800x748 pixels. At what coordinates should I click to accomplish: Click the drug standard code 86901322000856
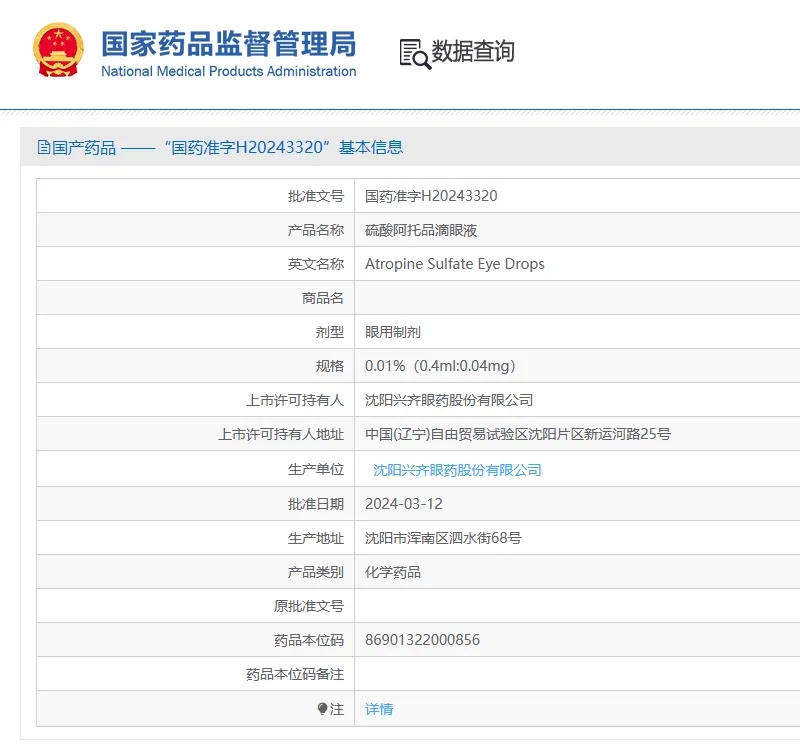coord(422,640)
